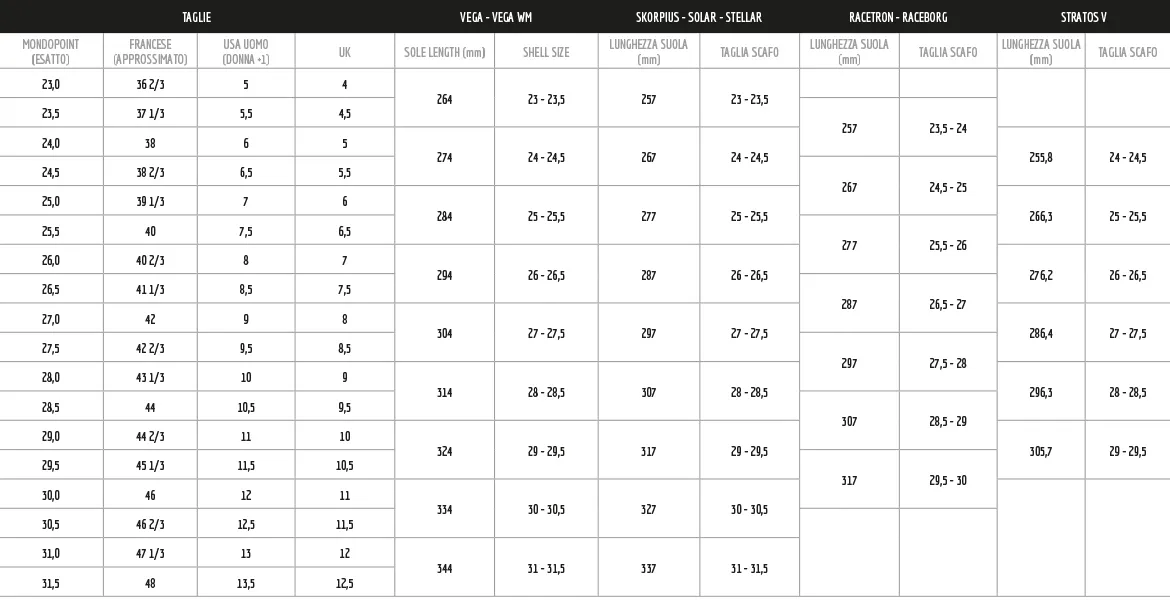Click the USA size 13,5 cell

tap(246, 584)
